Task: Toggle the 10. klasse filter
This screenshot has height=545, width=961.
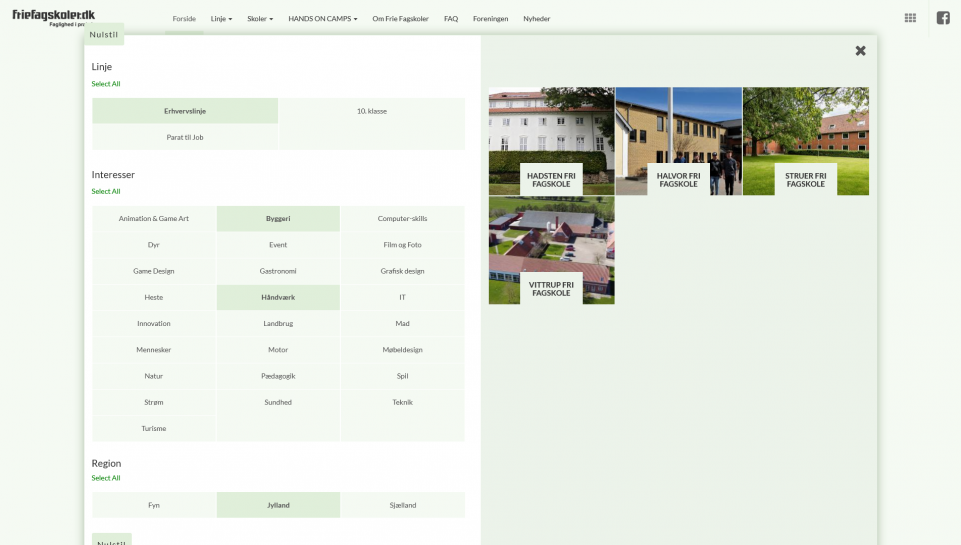Action: coord(372,111)
